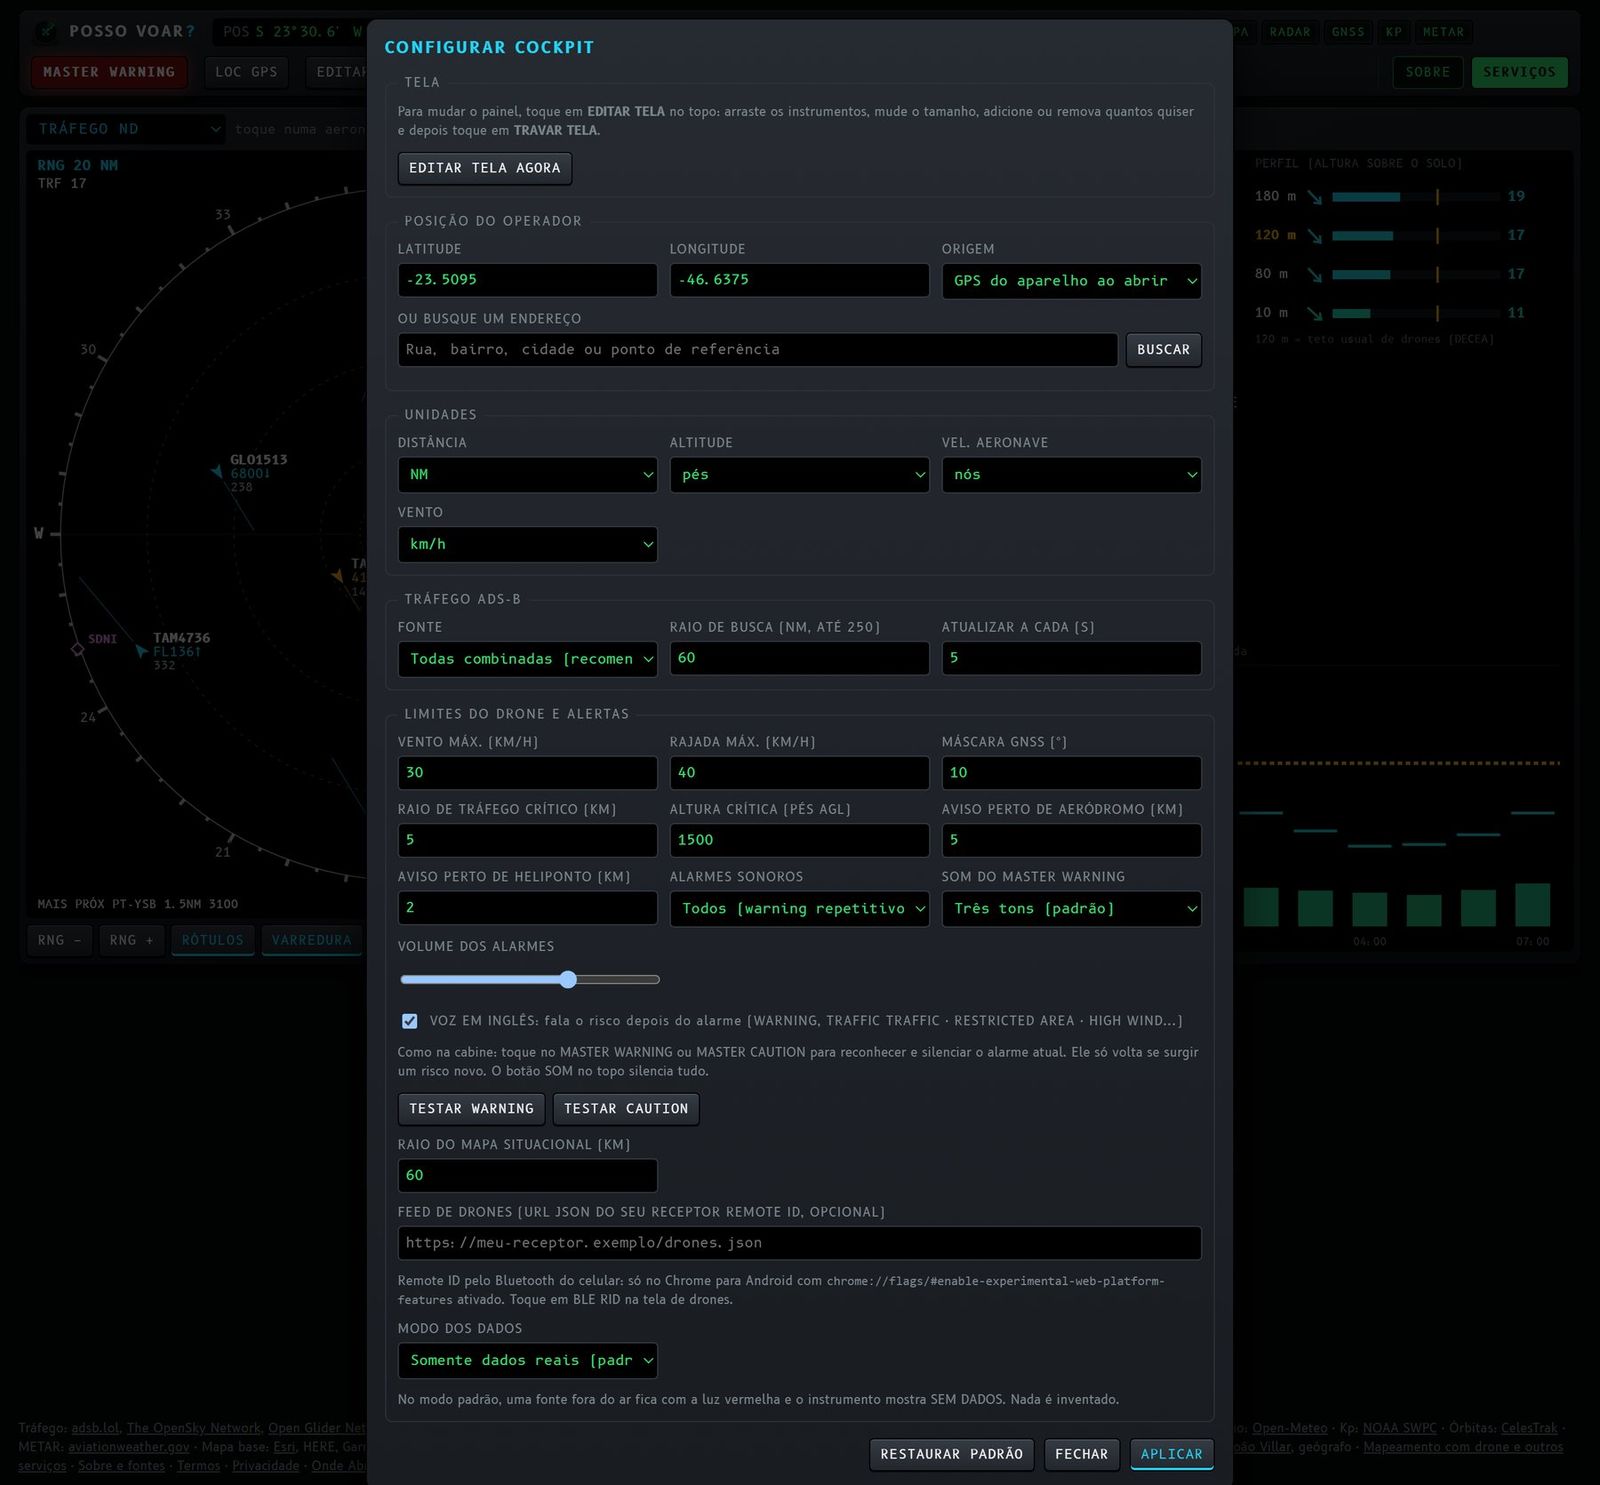This screenshot has width=1600, height=1485.
Task: Toggle the Rótulos button under radar
Action: [213, 941]
